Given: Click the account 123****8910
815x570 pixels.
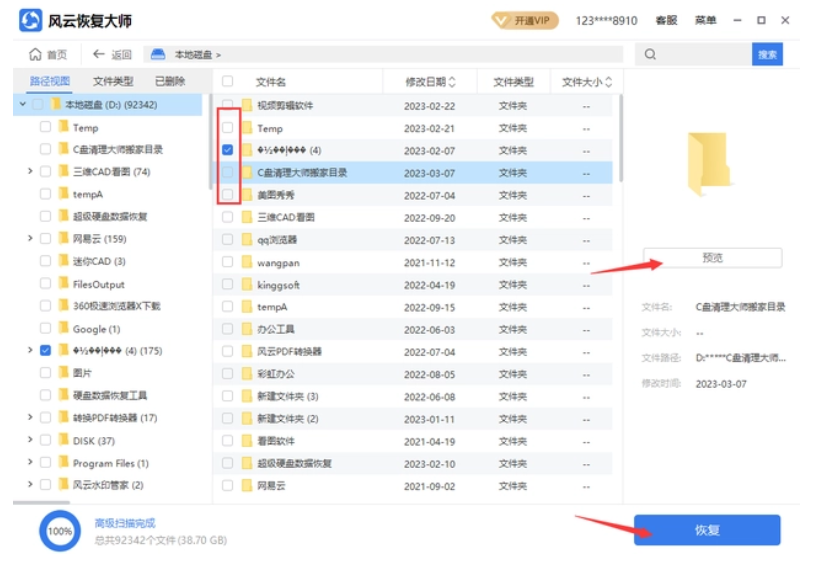Looking at the screenshot, I should (x=606, y=21).
